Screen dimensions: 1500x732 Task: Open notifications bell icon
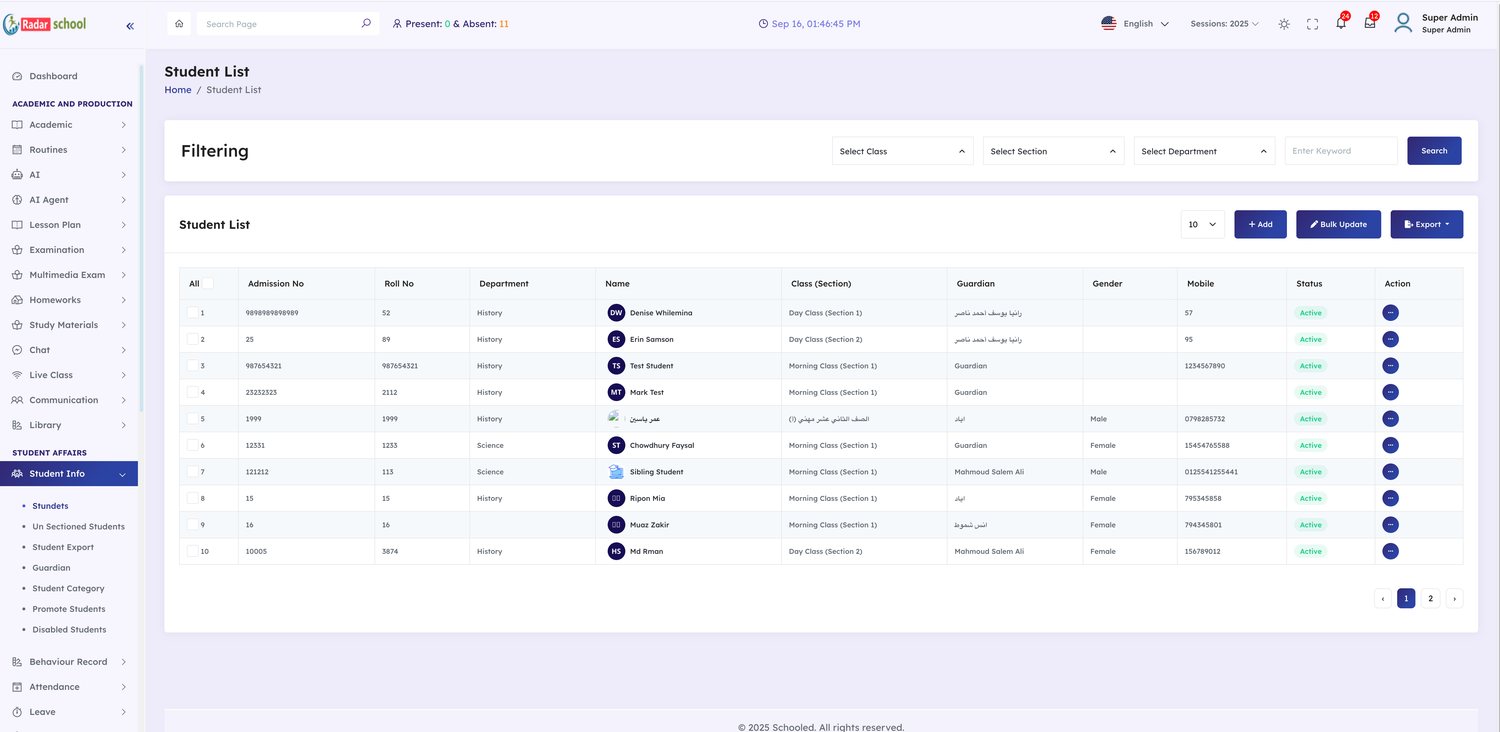1341,23
